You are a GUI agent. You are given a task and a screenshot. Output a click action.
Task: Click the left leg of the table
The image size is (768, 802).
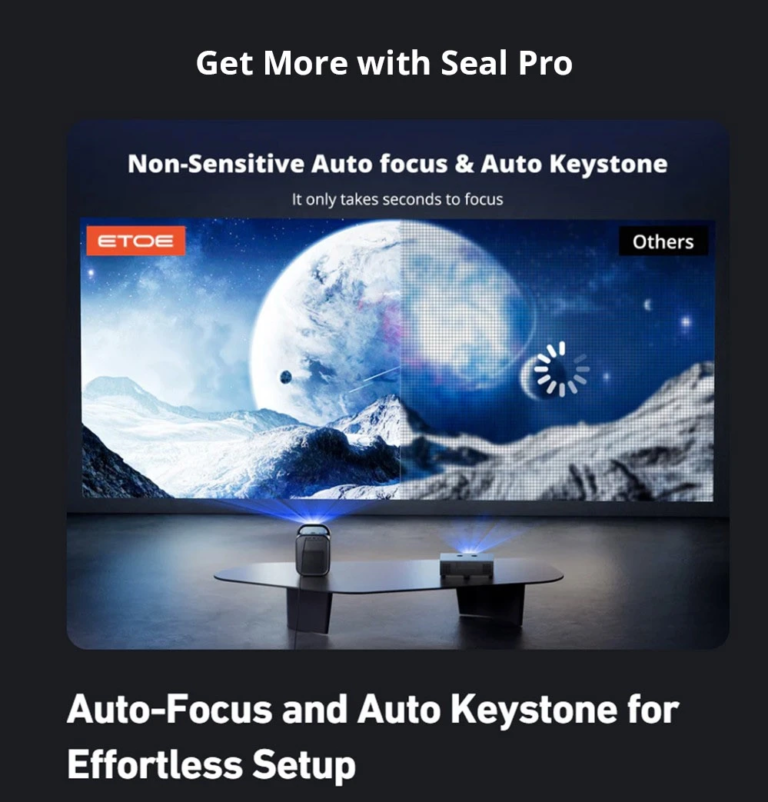tap(308, 609)
